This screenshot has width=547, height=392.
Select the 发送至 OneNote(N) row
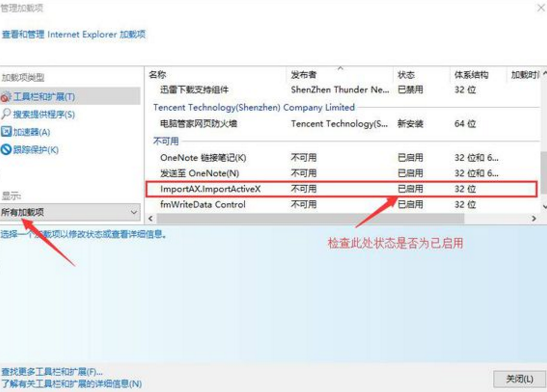coord(342,173)
